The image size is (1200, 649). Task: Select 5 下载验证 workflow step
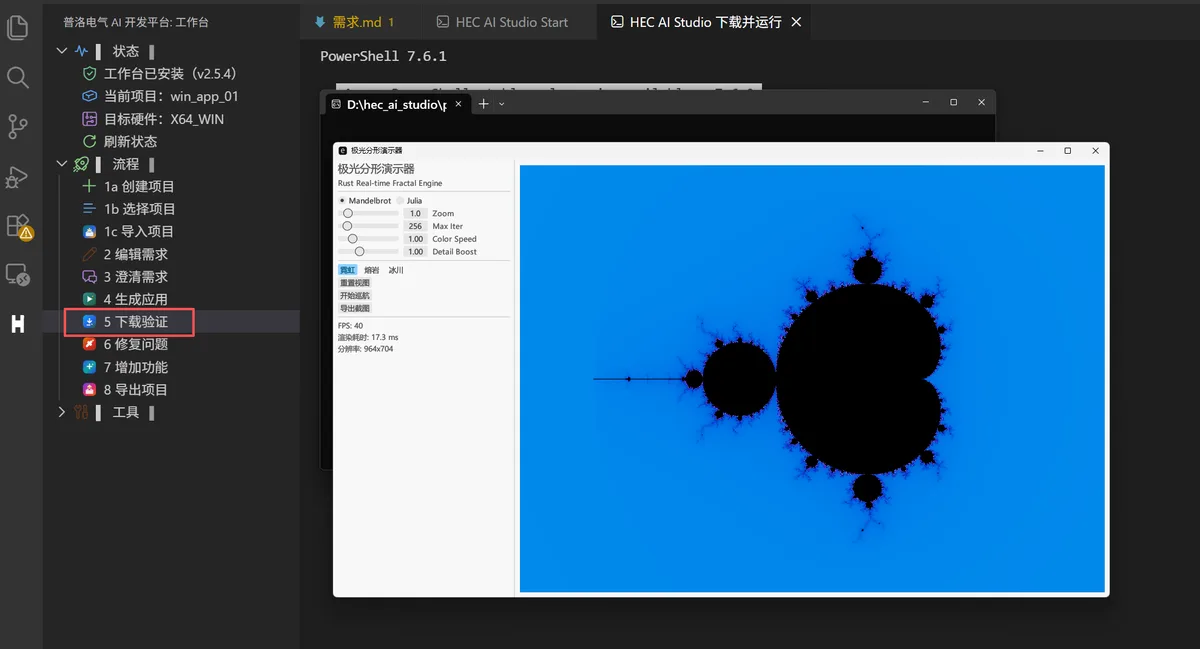[x=171, y=322]
